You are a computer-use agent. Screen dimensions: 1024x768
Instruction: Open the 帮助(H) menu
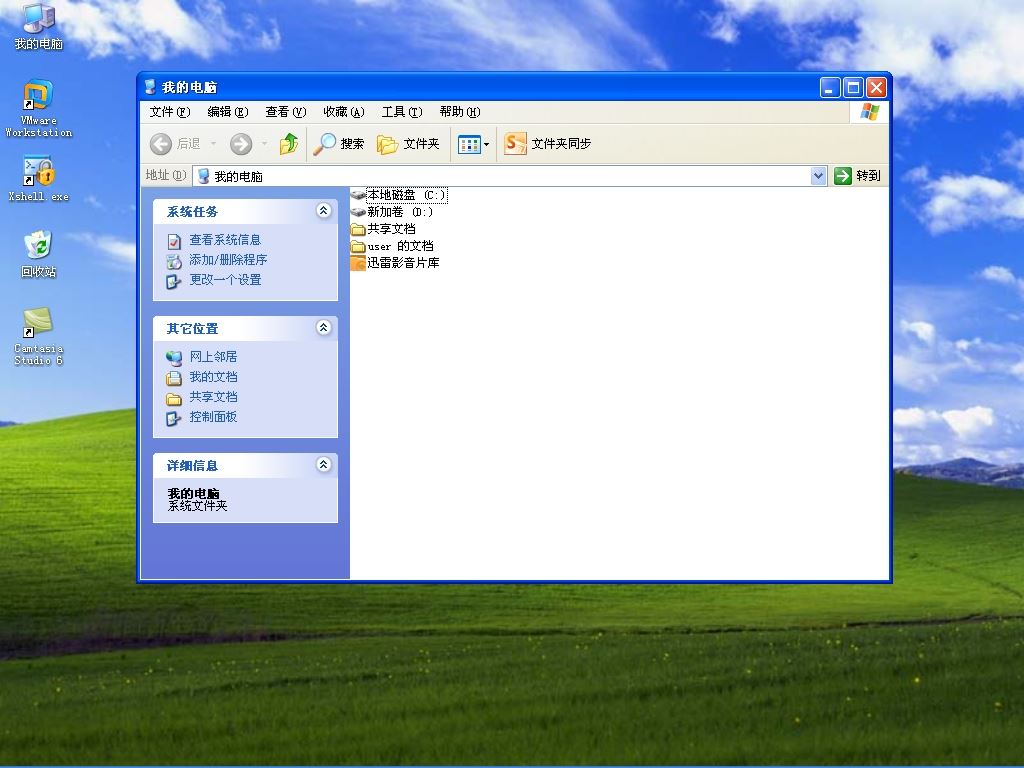pyautogui.click(x=460, y=112)
